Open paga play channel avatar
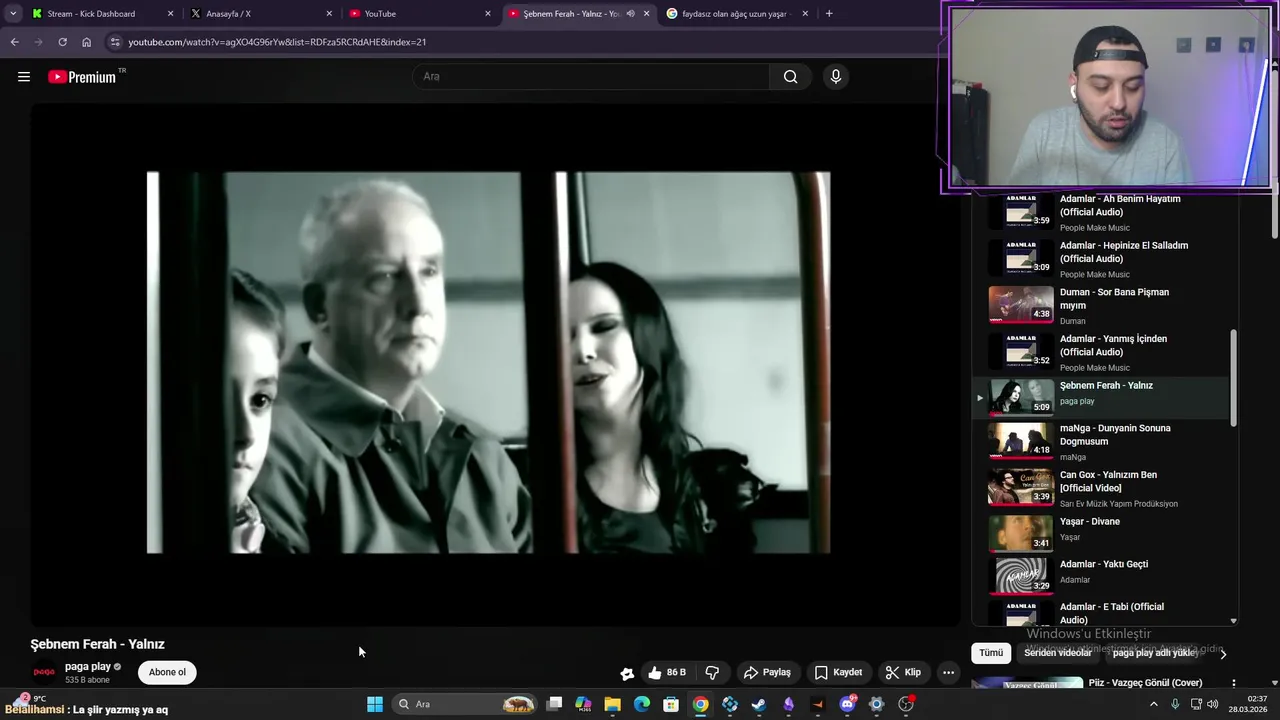 (44, 672)
